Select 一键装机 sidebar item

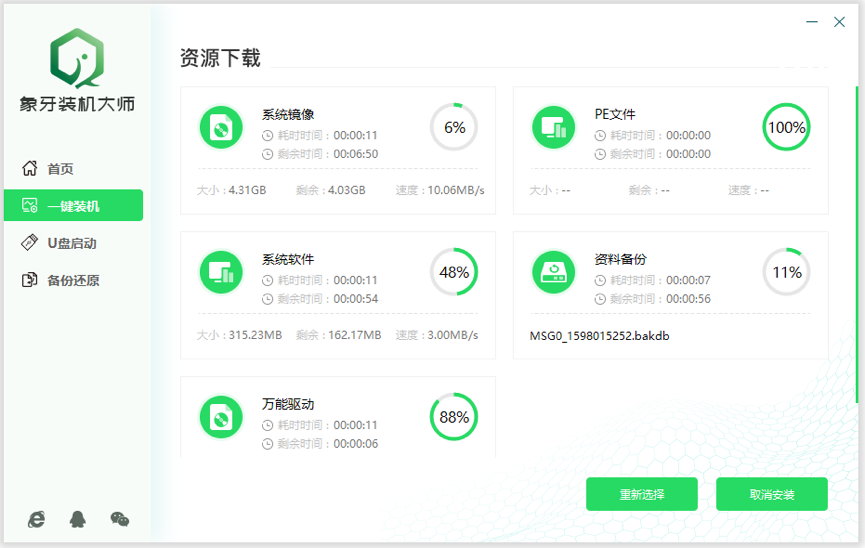(x=73, y=206)
